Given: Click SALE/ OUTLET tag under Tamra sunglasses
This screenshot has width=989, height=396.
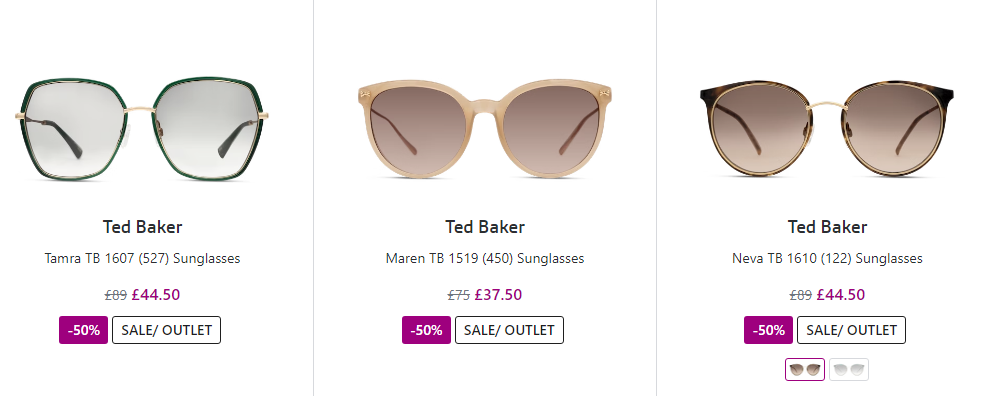Looking at the screenshot, I should coord(167,330).
